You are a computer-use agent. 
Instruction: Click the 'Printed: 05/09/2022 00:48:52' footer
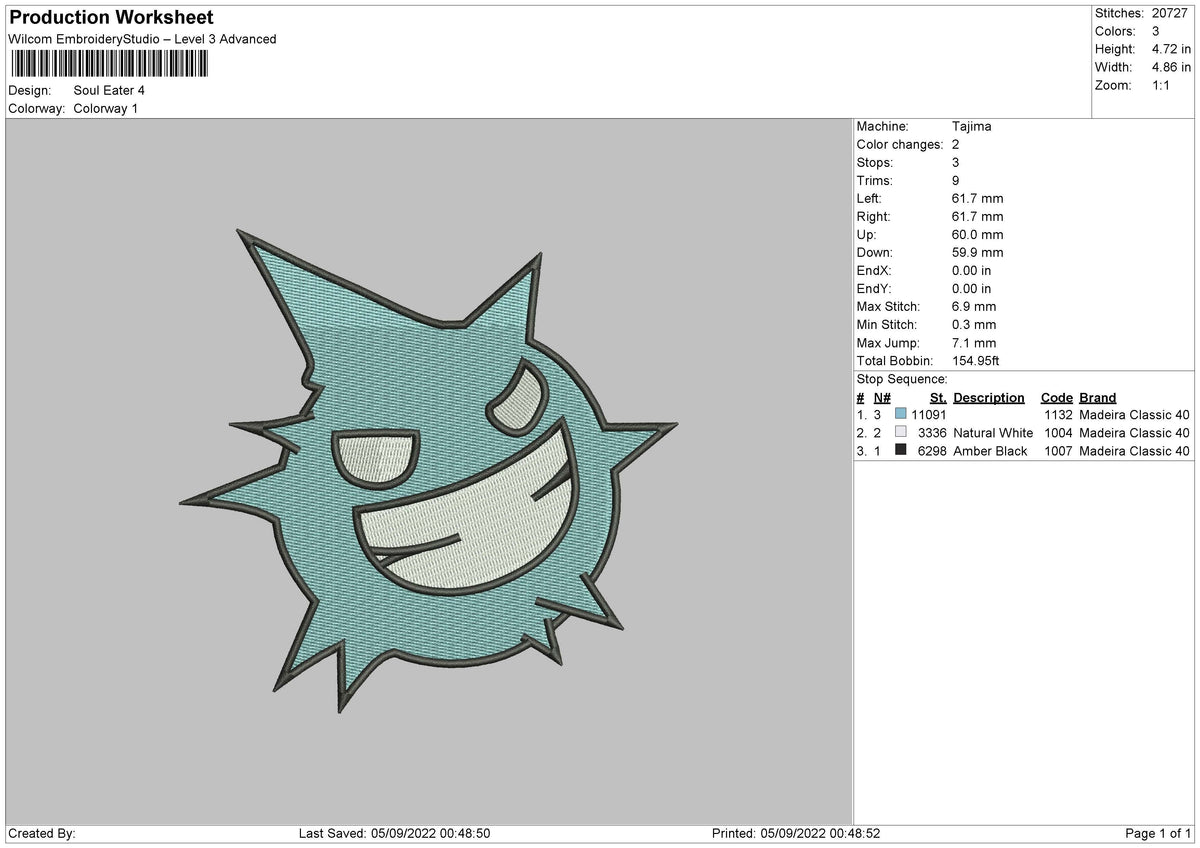coord(796,833)
